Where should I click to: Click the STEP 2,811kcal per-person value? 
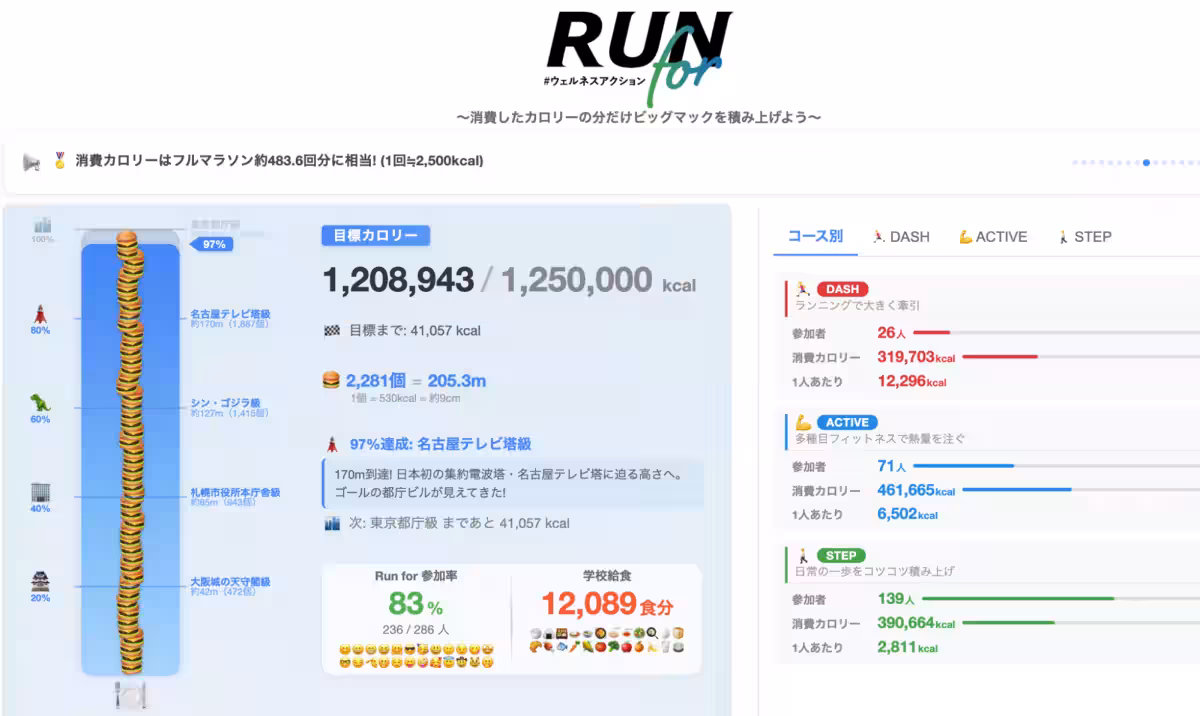tap(907, 647)
